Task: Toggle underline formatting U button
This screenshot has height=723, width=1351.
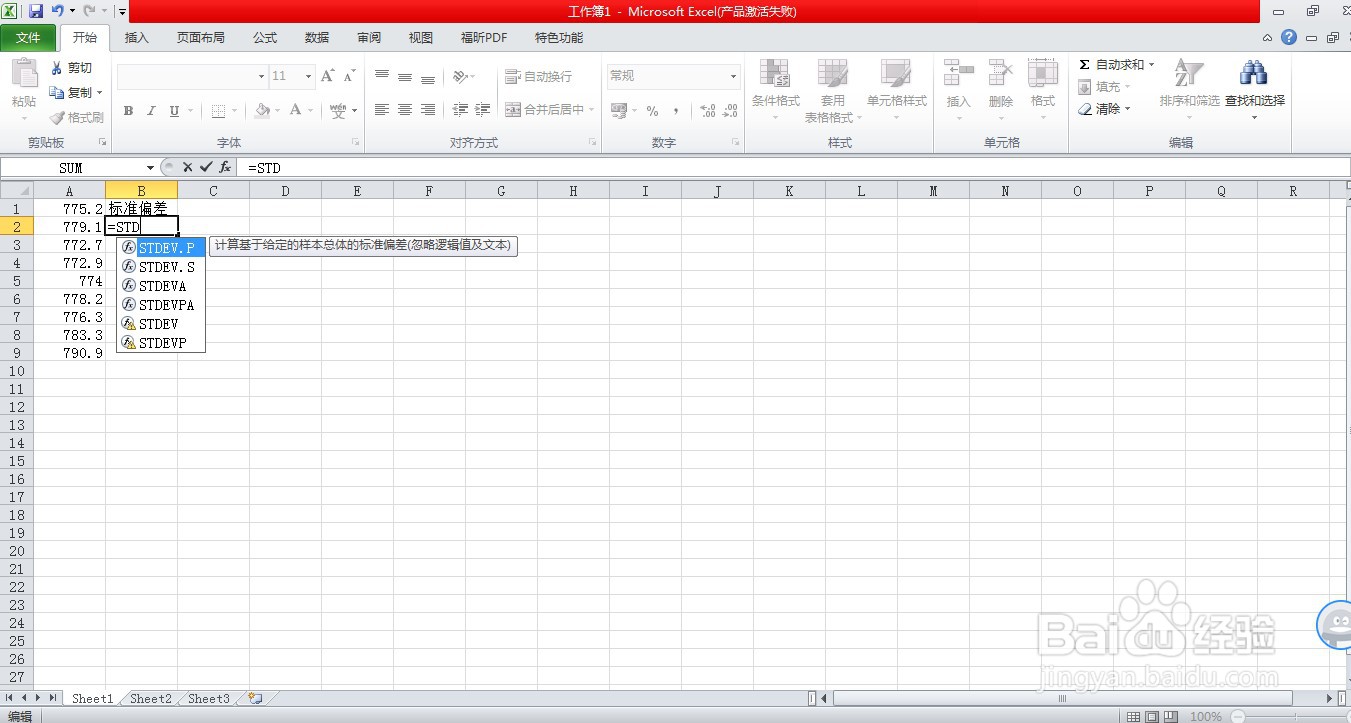Action: tap(175, 111)
